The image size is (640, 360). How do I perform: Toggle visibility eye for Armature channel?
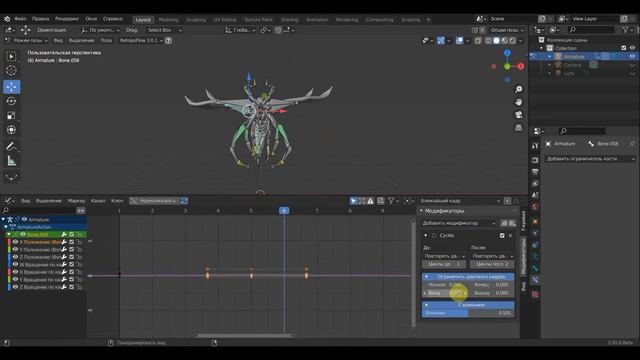click(24, 219)
